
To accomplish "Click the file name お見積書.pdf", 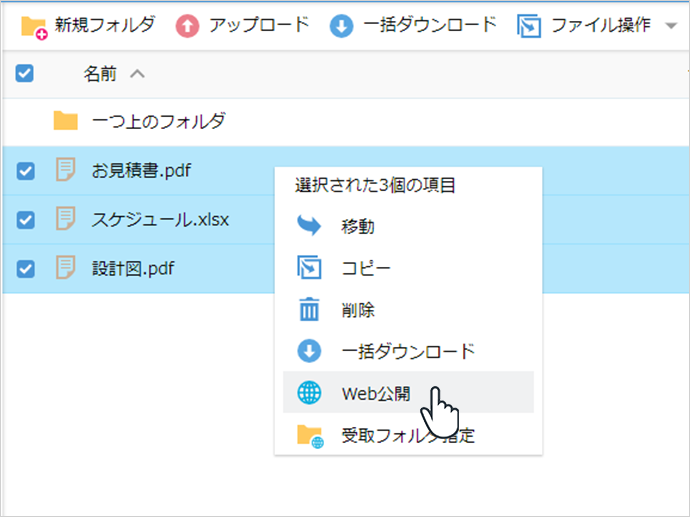I will (x=141, y=170).
